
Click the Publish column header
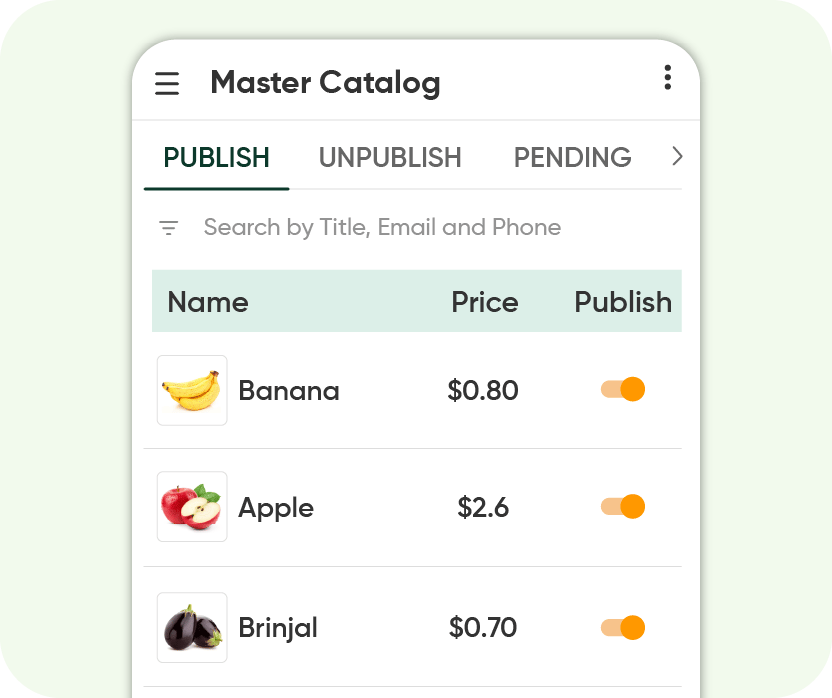click(623, 302)
